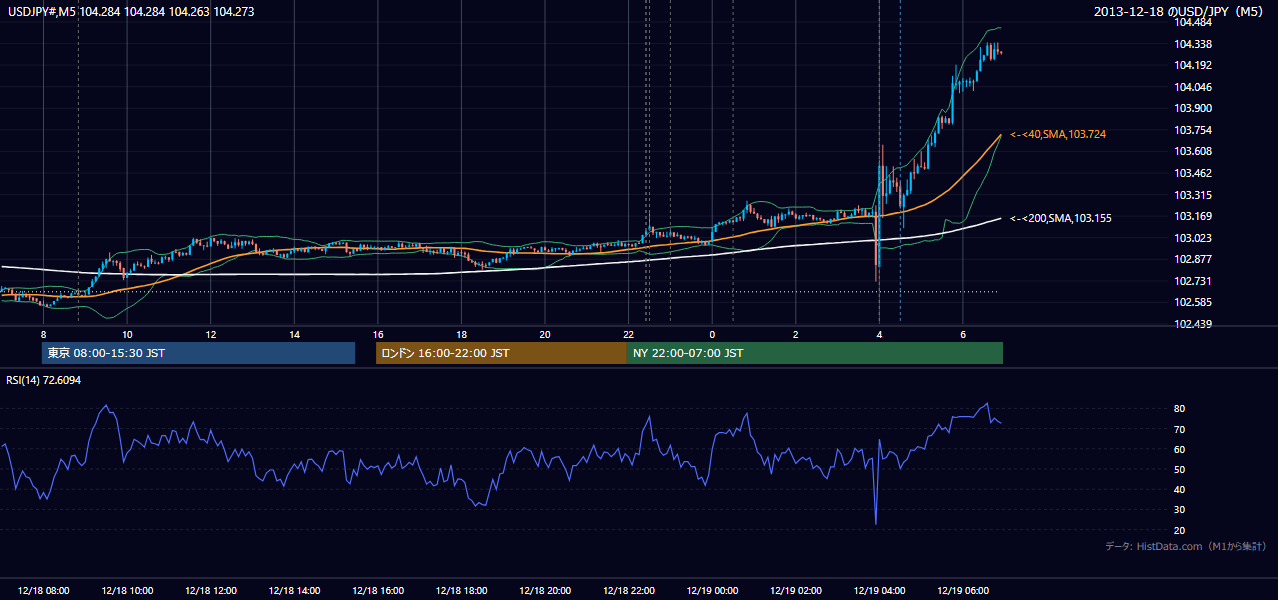Click the 102.731 price axis label
The image size is (1278, 600).
click(x=1194, y=281)
